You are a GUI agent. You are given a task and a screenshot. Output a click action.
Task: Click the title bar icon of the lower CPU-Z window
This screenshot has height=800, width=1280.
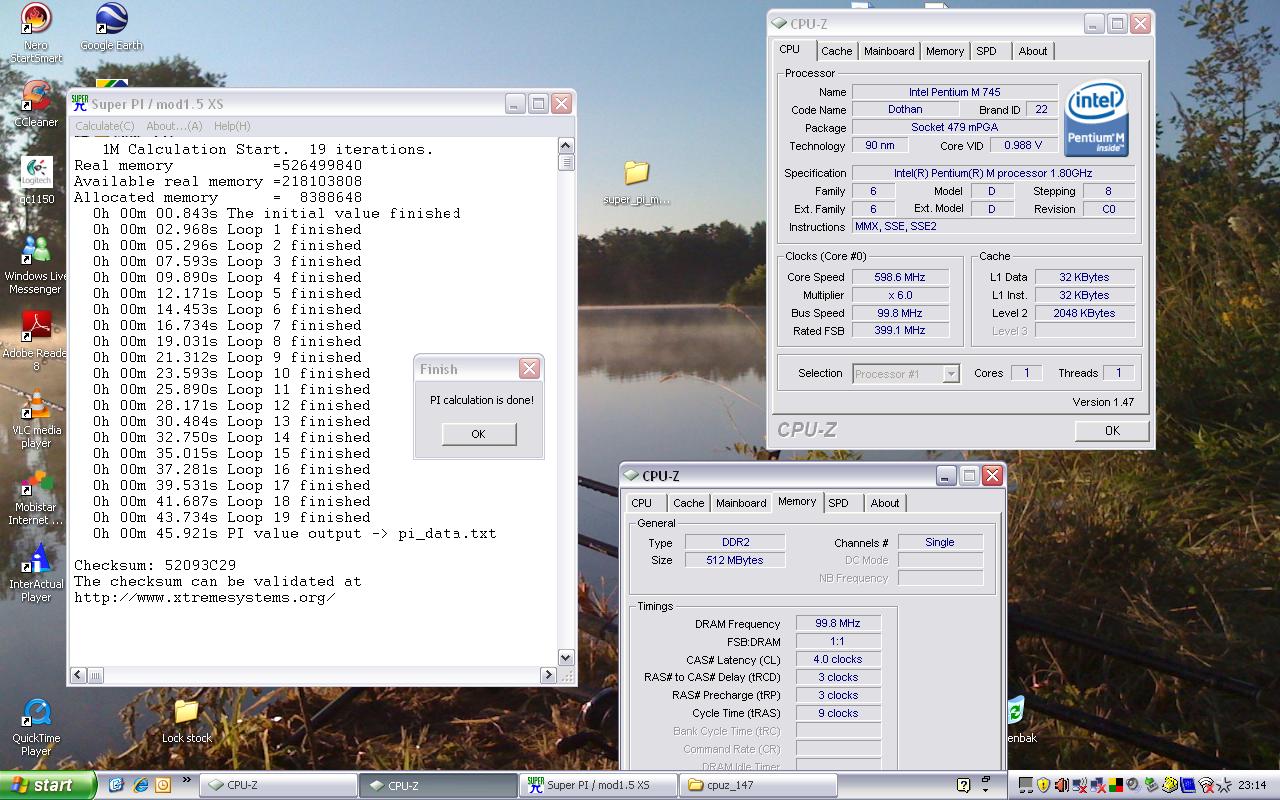click(x=631, y=476)
